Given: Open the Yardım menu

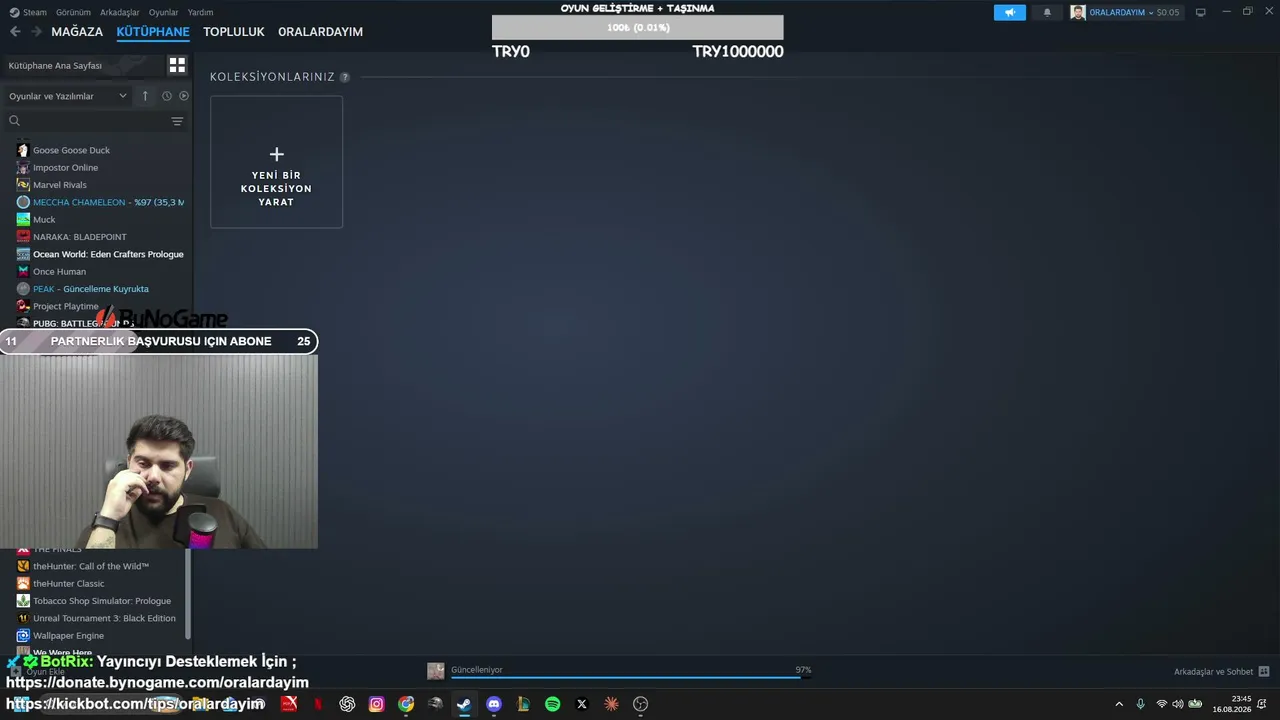Looking at the screenshot, I should pyautogui.click(x=200, y=12).
